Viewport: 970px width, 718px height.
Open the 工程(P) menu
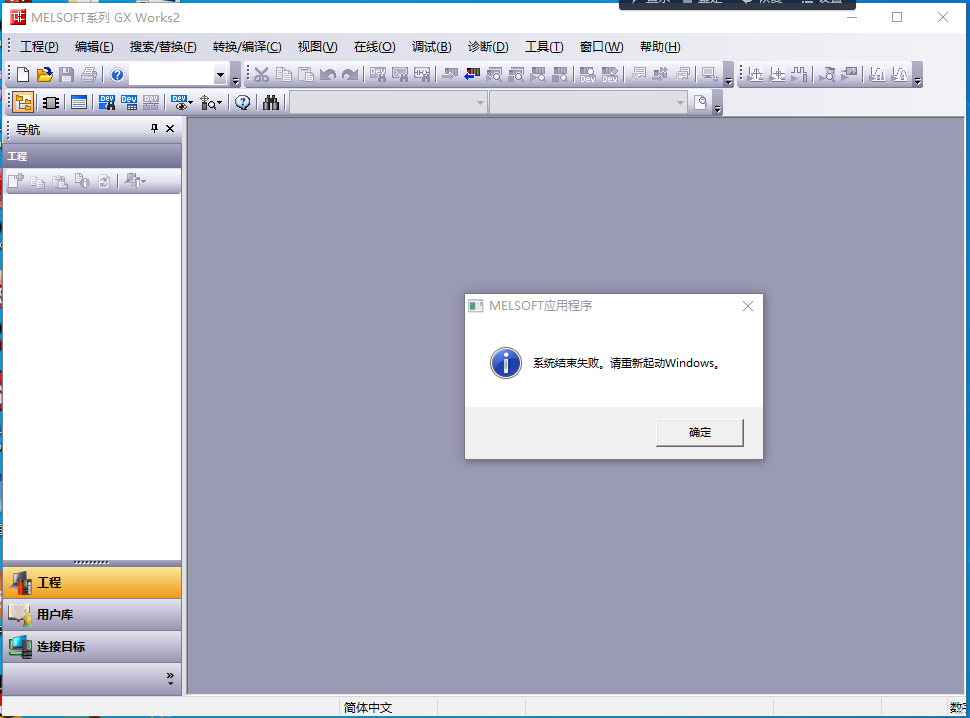click(x=39, y=47)
